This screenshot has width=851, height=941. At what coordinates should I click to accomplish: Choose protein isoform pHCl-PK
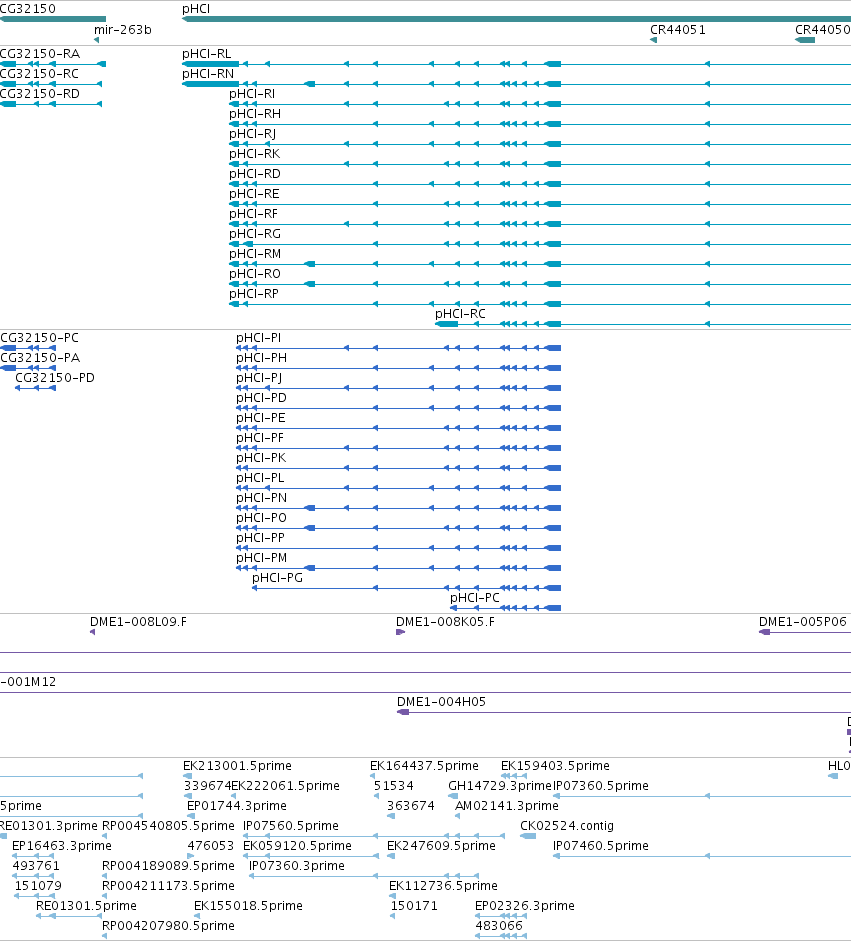tap(261, 457)
